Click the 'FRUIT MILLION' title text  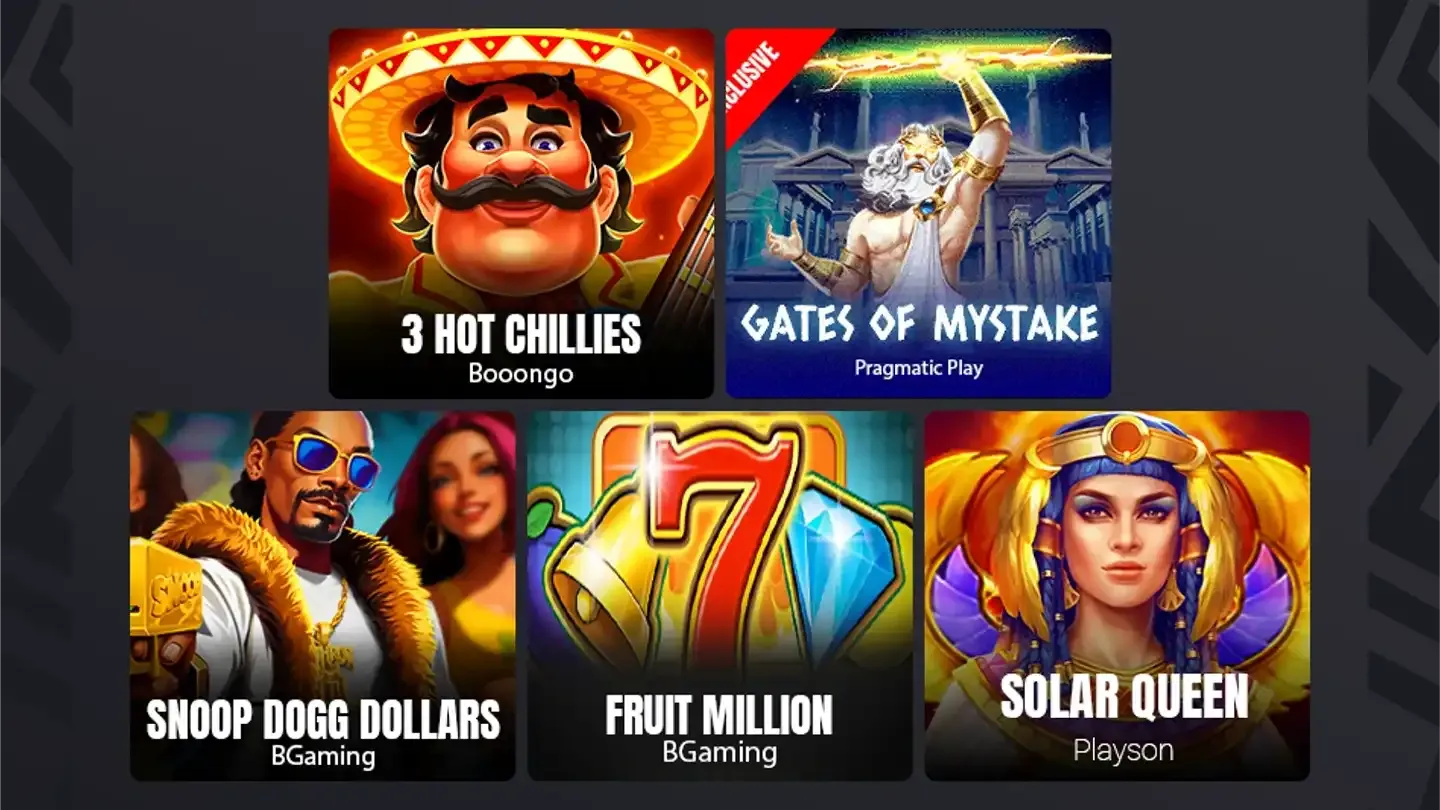coord(719,714)
